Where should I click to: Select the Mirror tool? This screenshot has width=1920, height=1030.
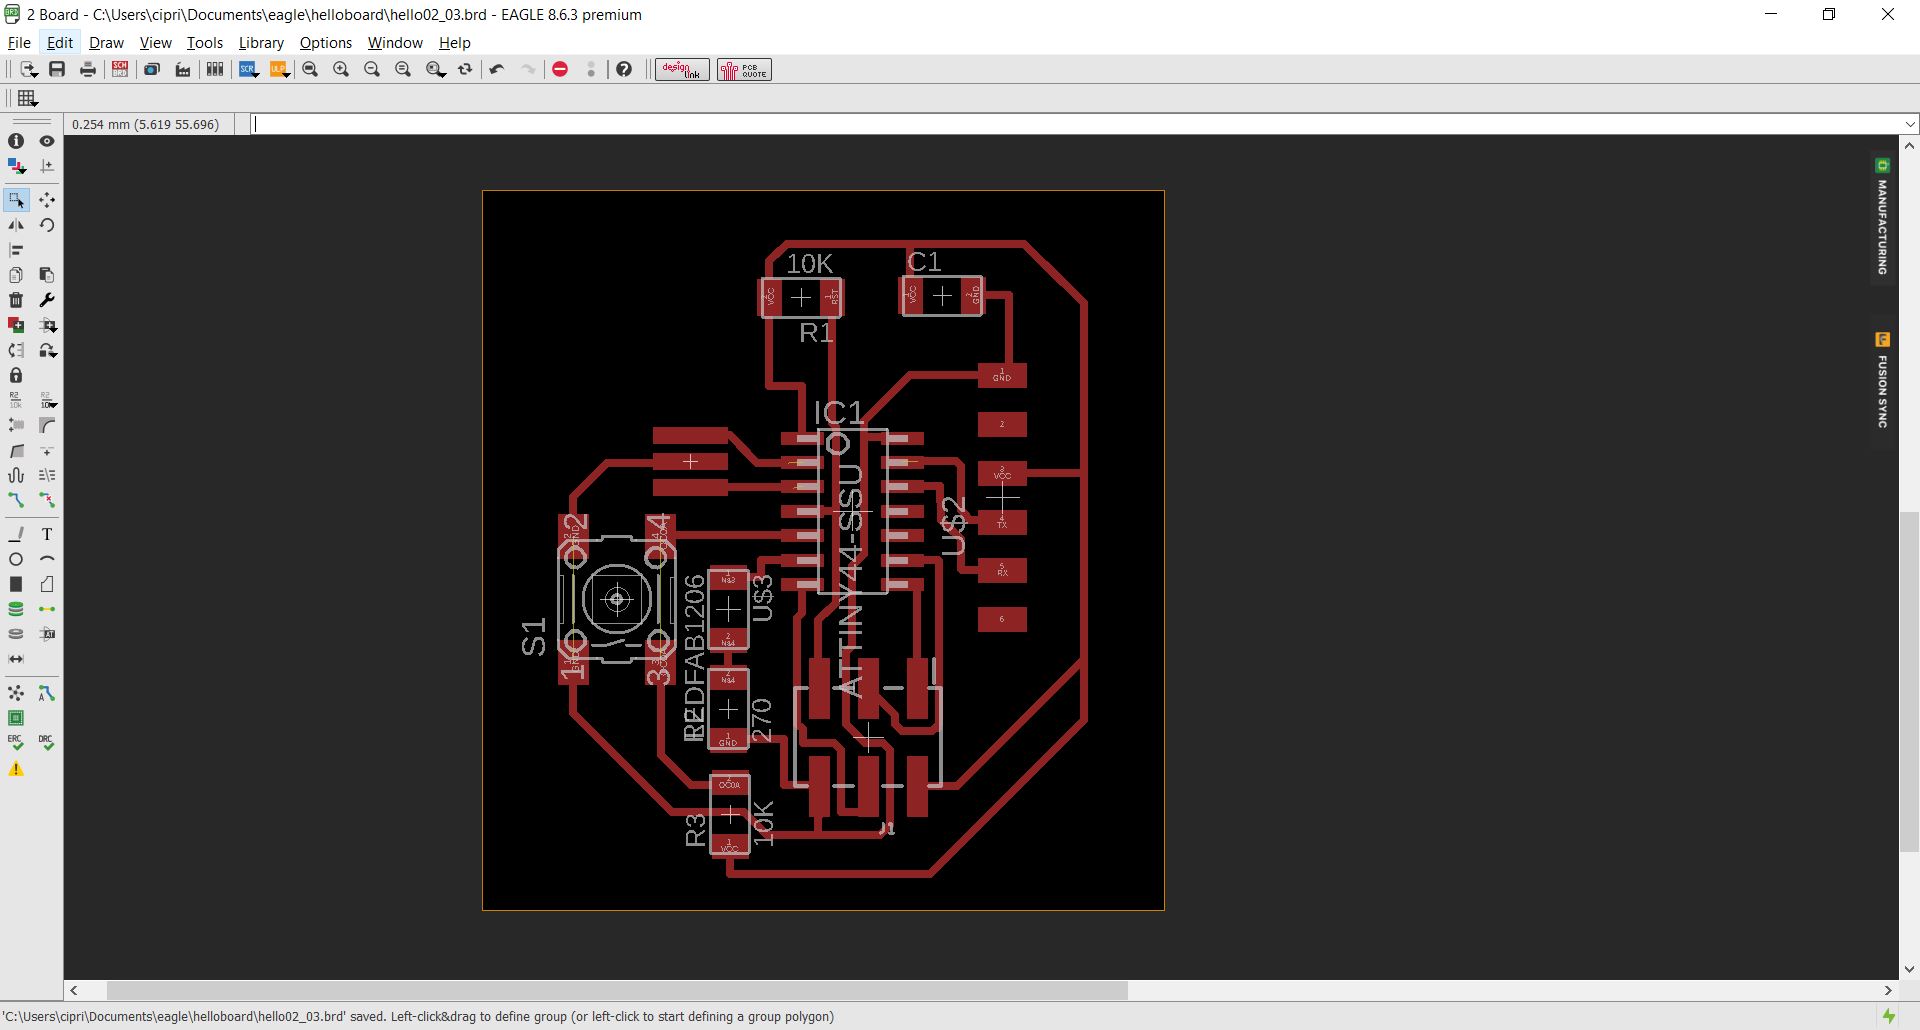[16, 225]
